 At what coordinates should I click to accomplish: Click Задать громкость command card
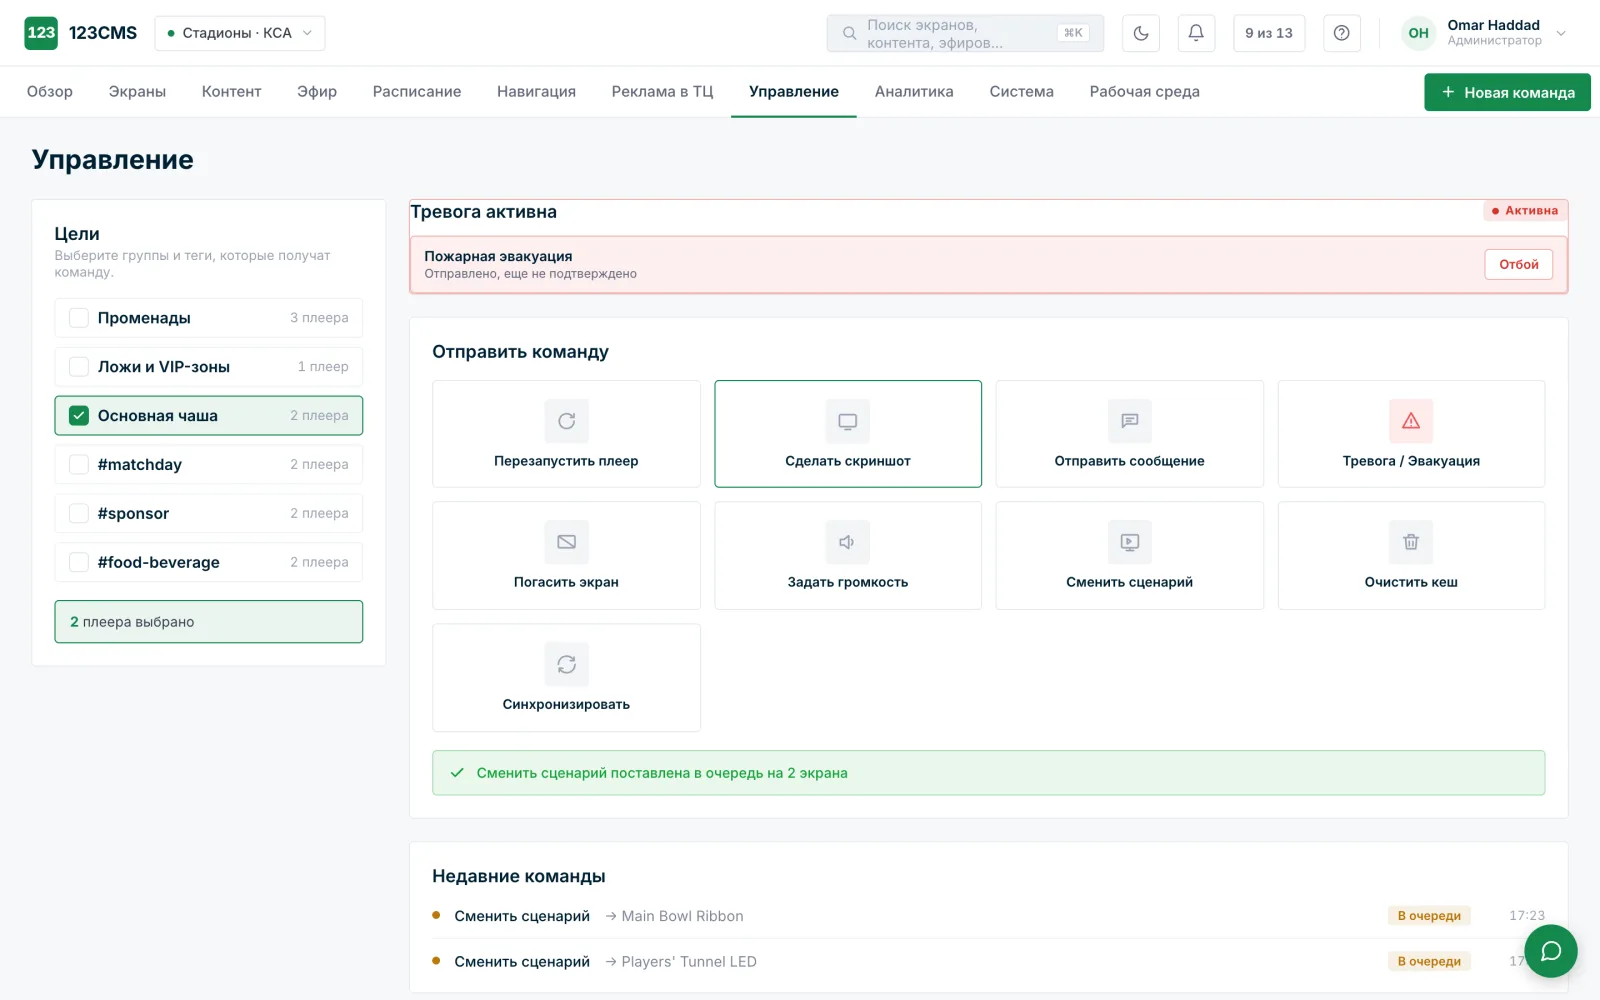[x=848, y=556]
